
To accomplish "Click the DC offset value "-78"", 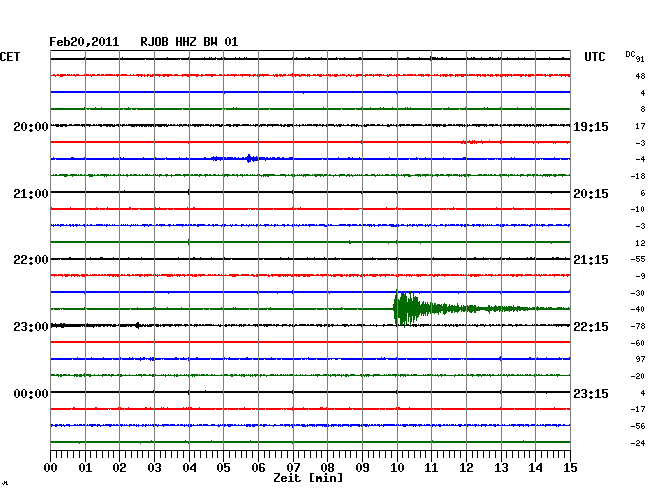I will pyautogui.click(x=638, y=326).
